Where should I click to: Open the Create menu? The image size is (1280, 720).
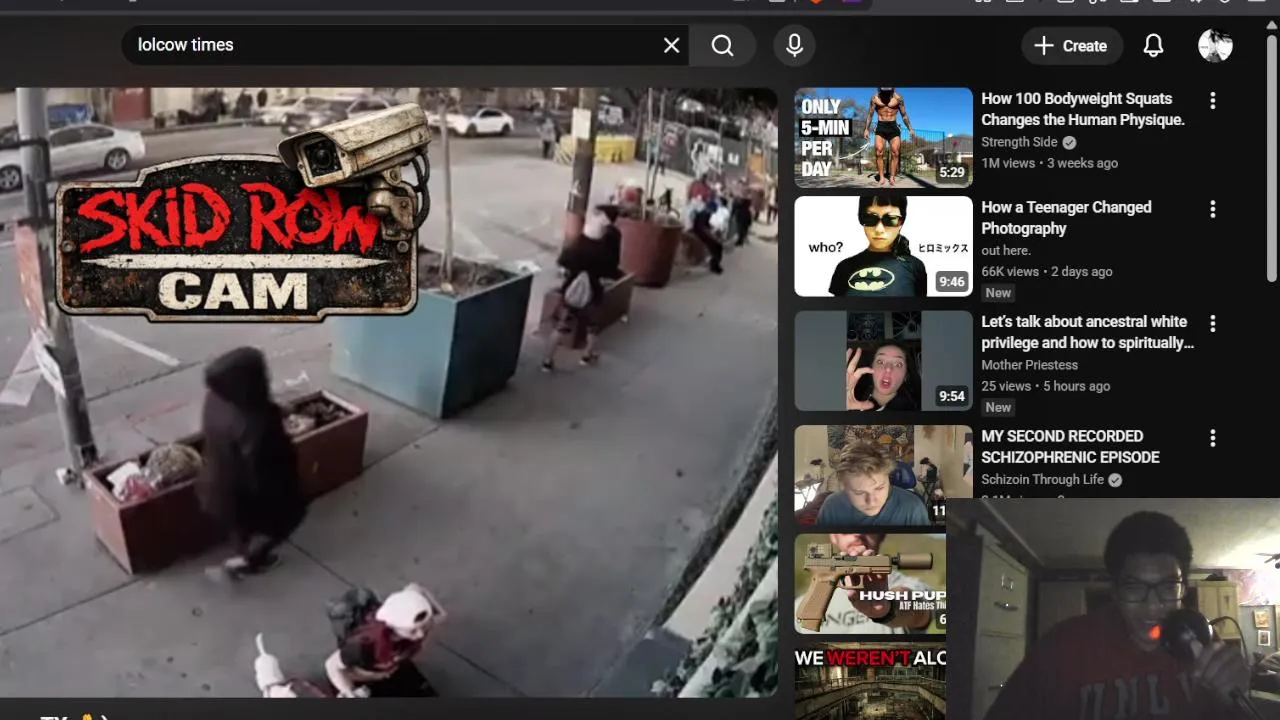click(x=1071, y=46)
